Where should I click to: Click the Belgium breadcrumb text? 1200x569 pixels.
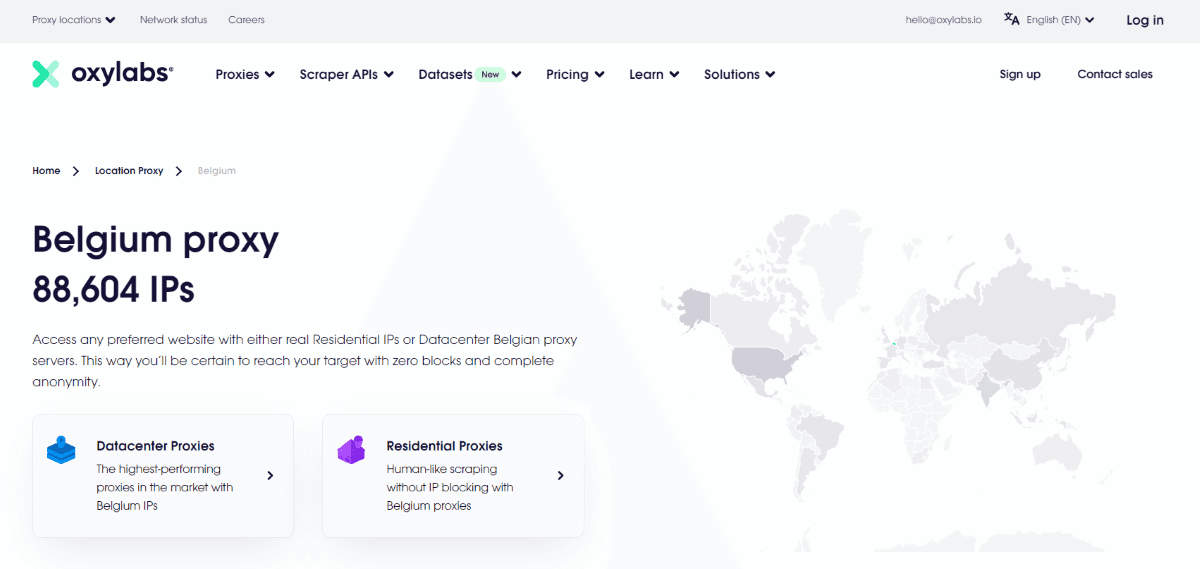click(217, 171)
